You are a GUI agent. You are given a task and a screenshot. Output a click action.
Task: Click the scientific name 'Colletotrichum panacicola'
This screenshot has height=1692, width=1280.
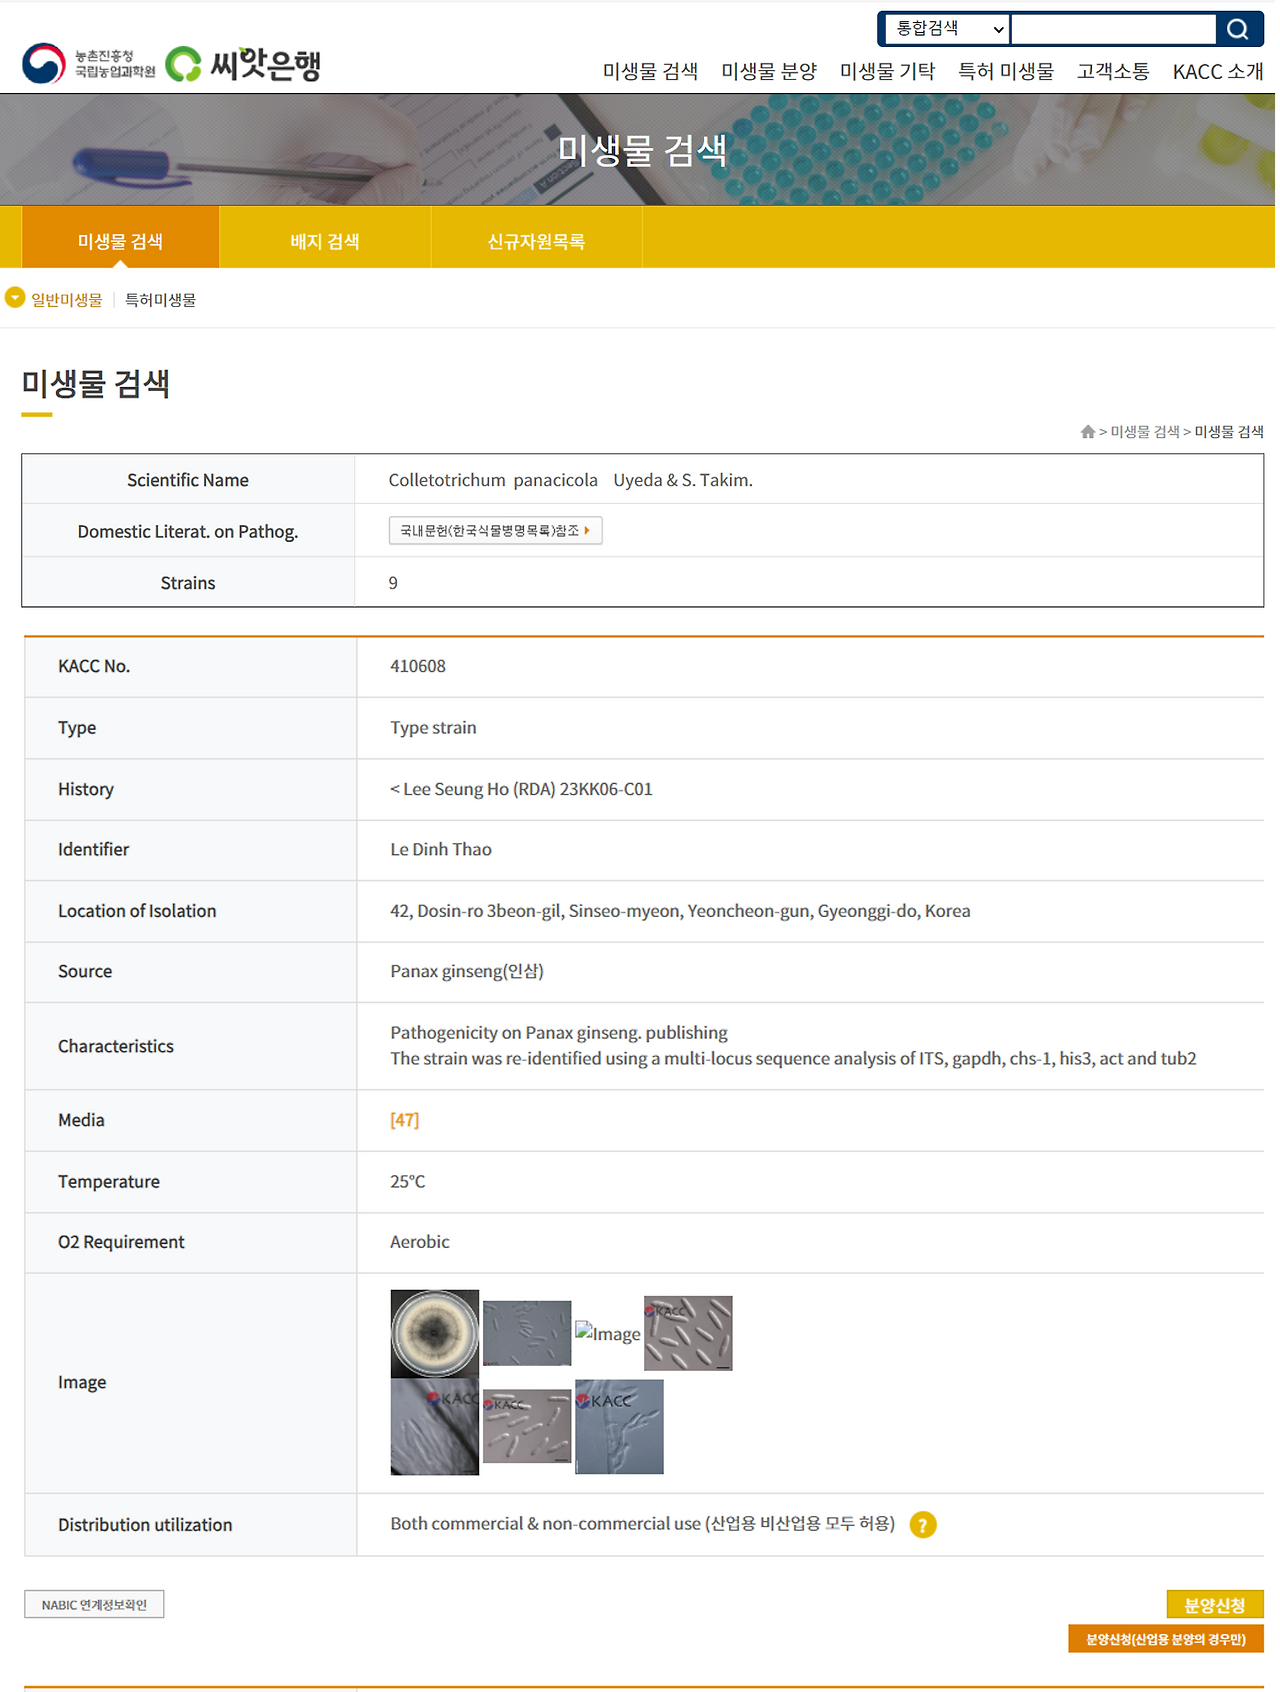coord(493,480)
